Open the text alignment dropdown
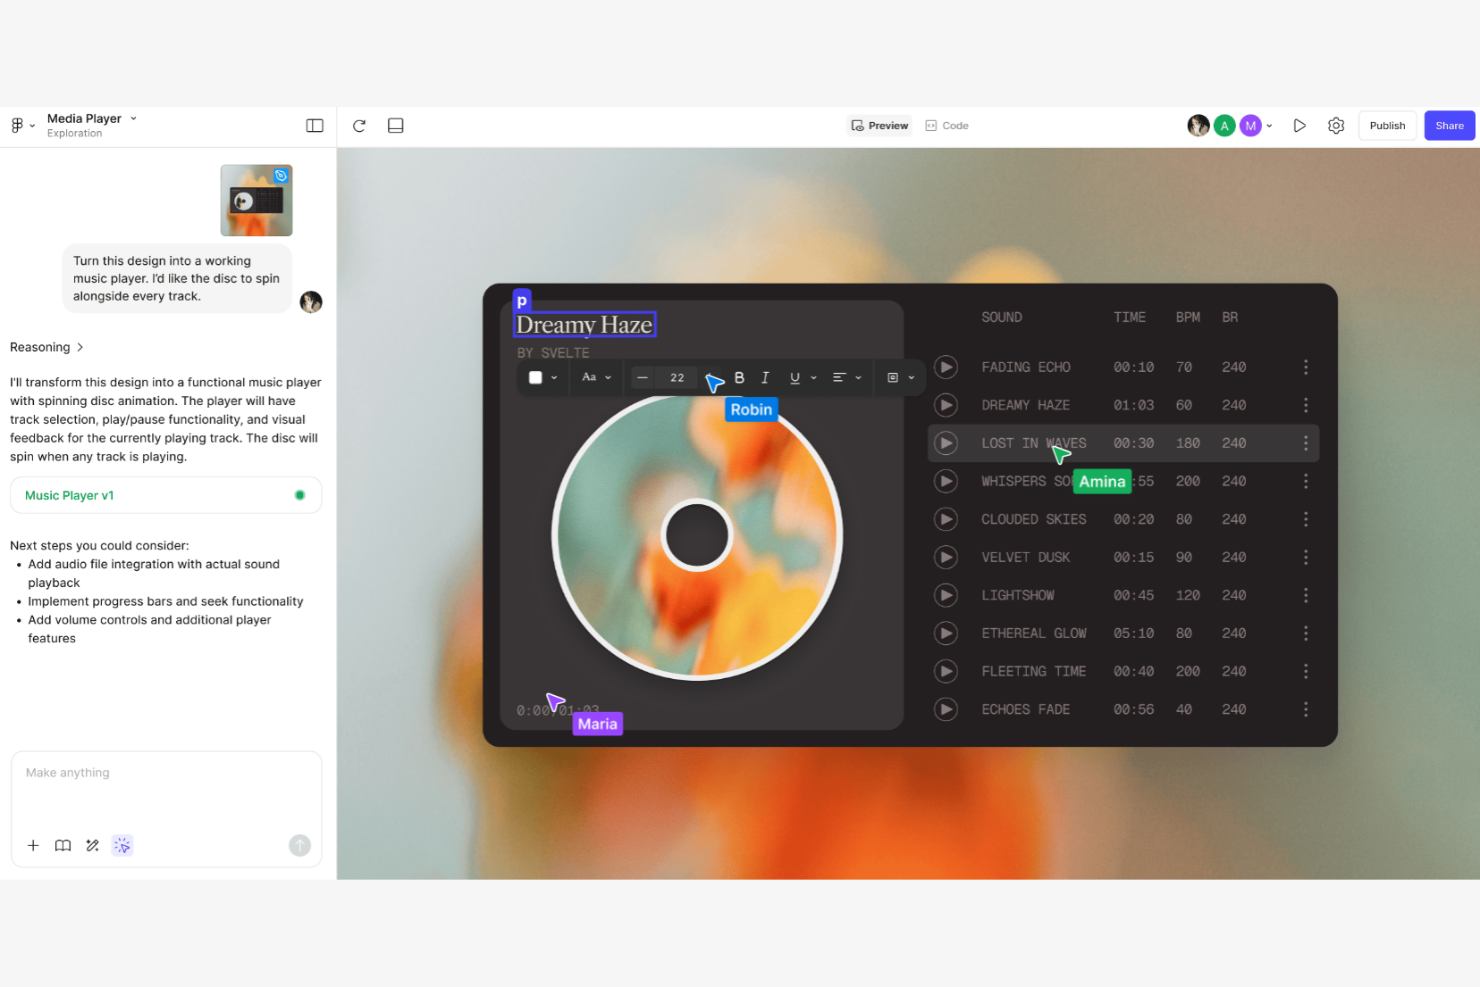 coord(847,377)
